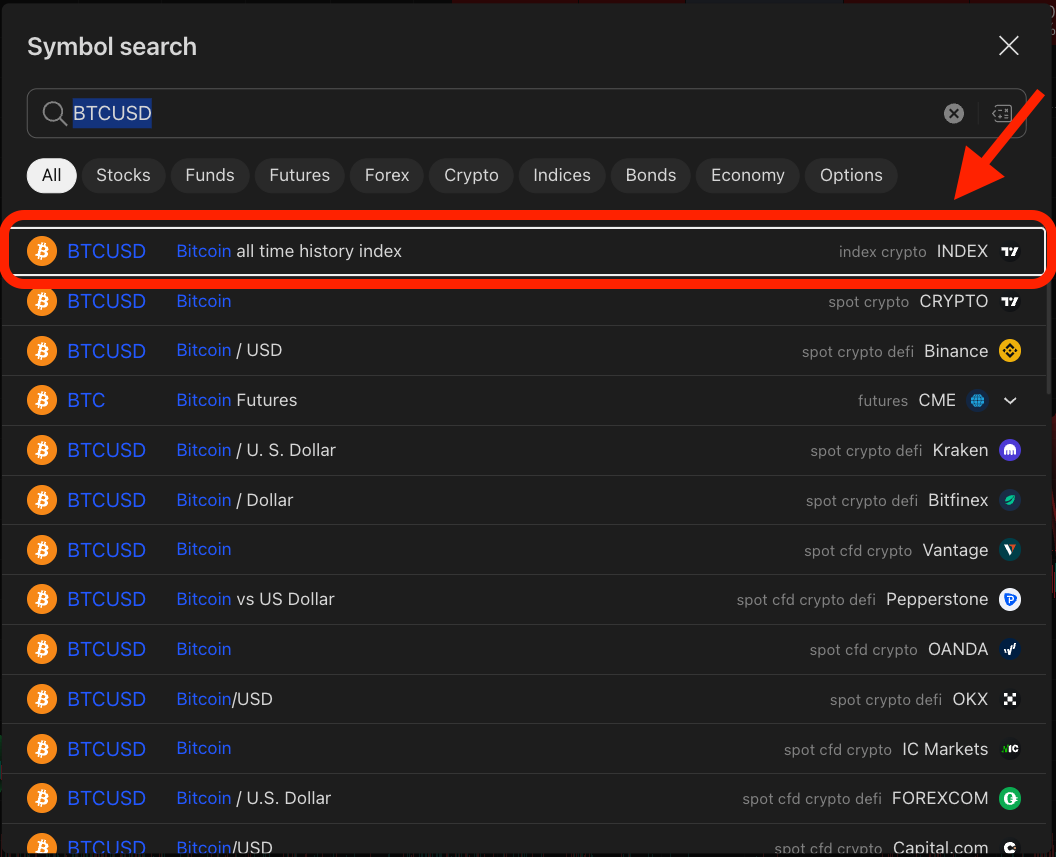Close the Symbol search dialog

[x=1008, y=46]
